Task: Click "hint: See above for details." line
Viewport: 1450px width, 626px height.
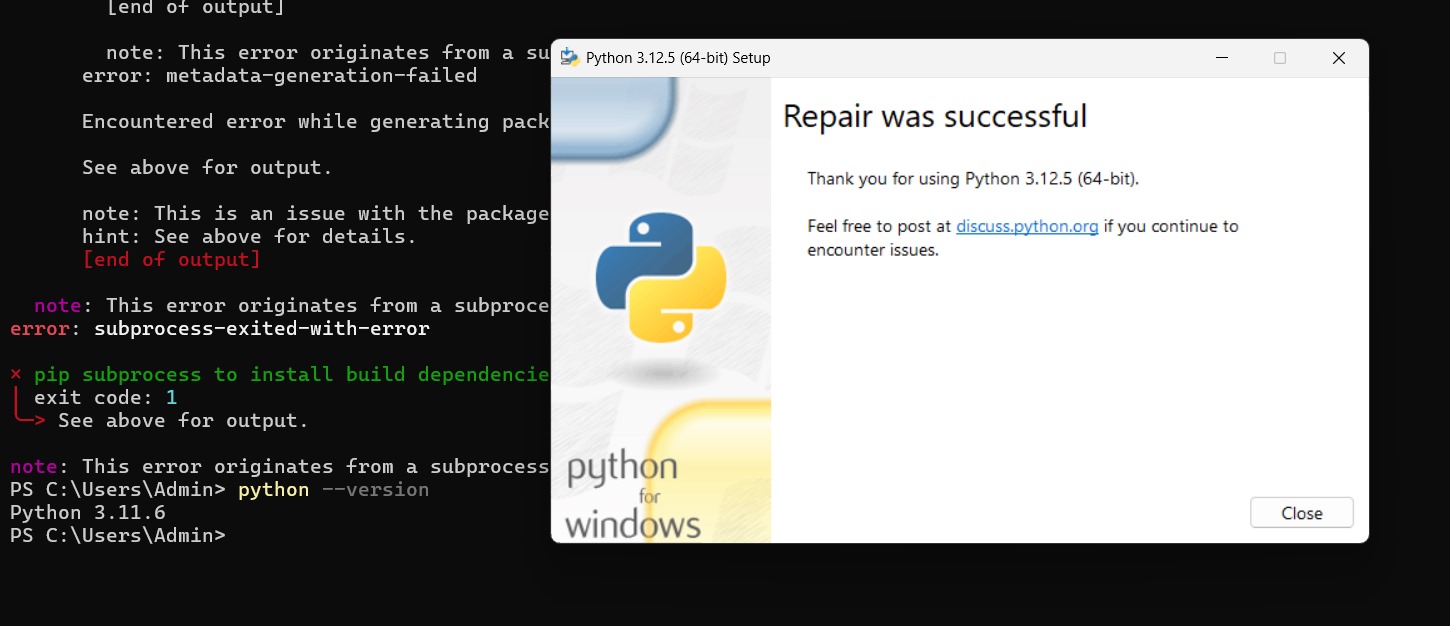Action: coord(249,237)
